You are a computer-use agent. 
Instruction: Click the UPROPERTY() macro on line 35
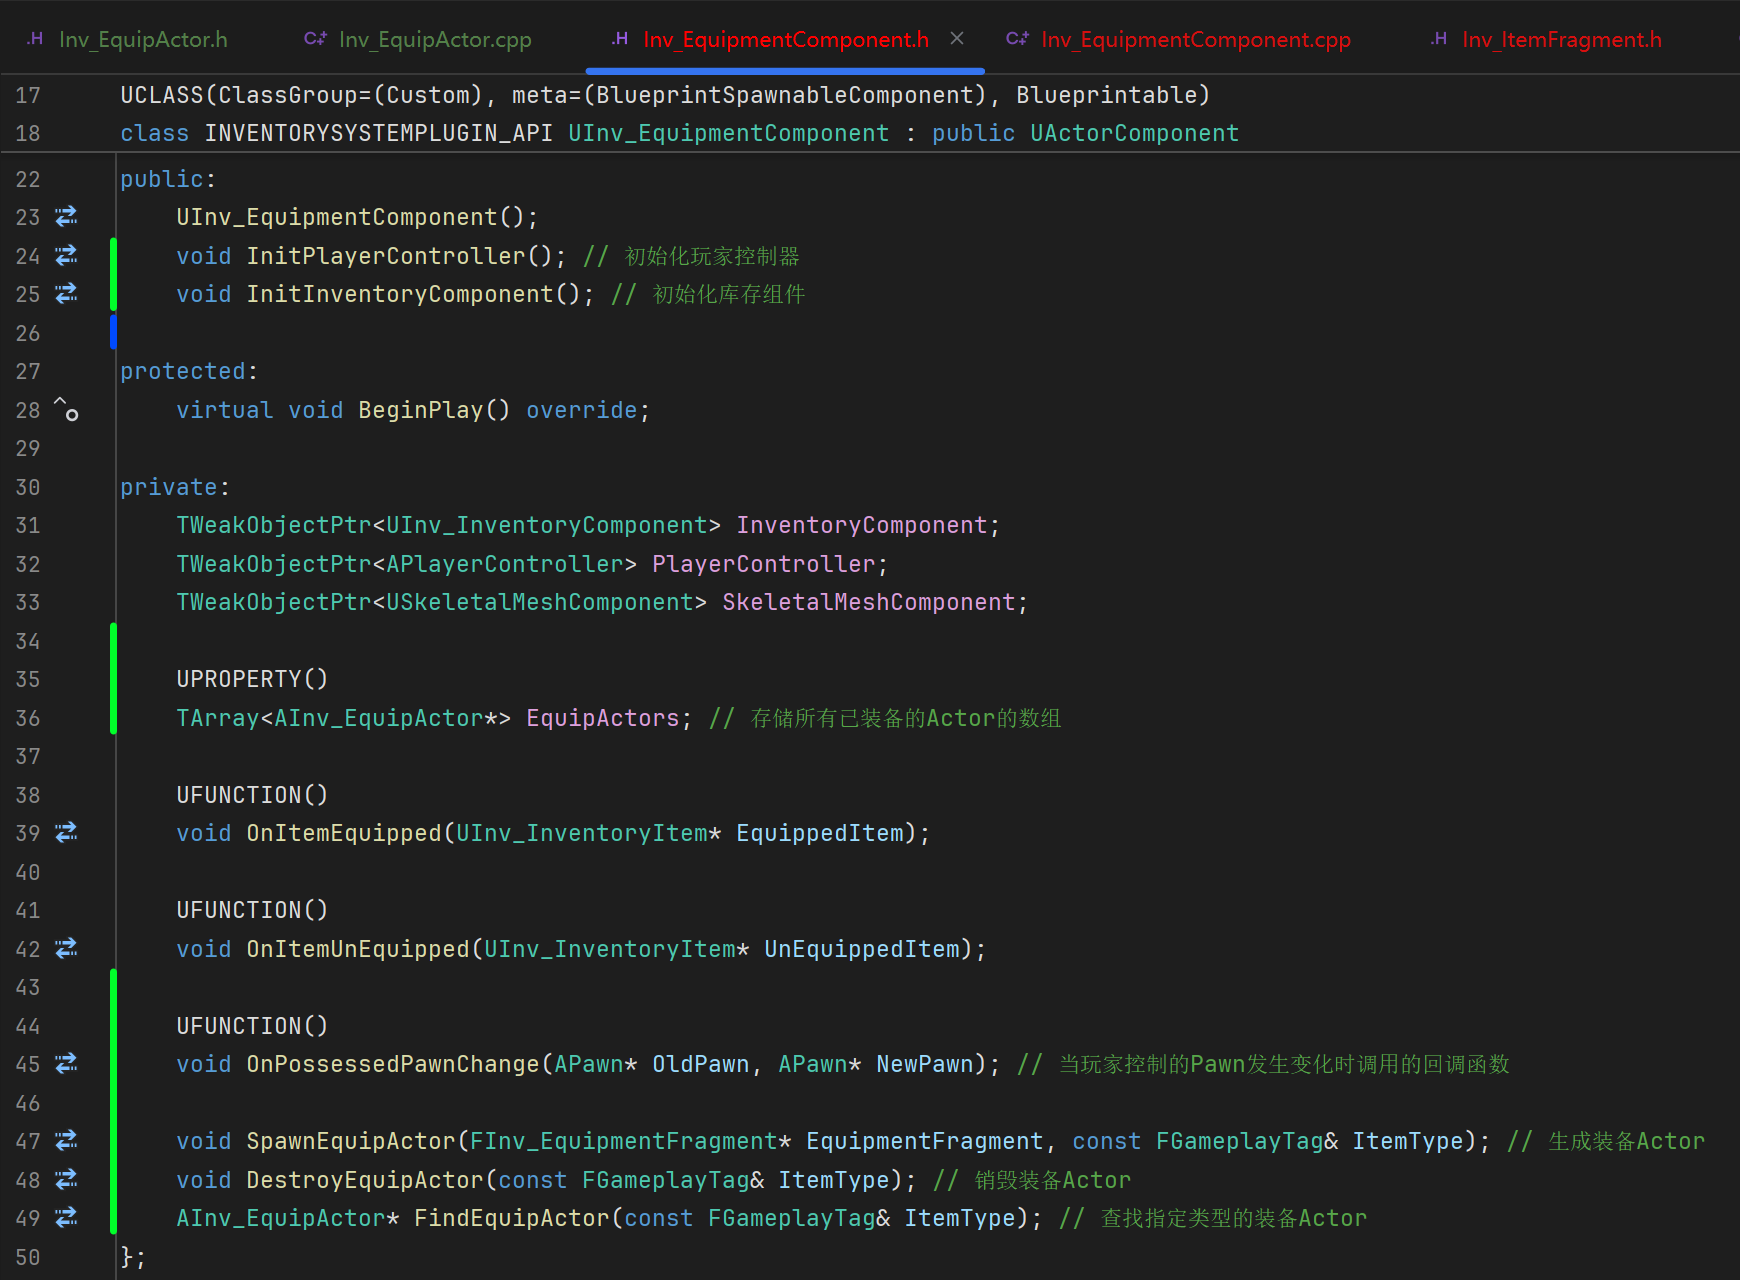(252, 679)
